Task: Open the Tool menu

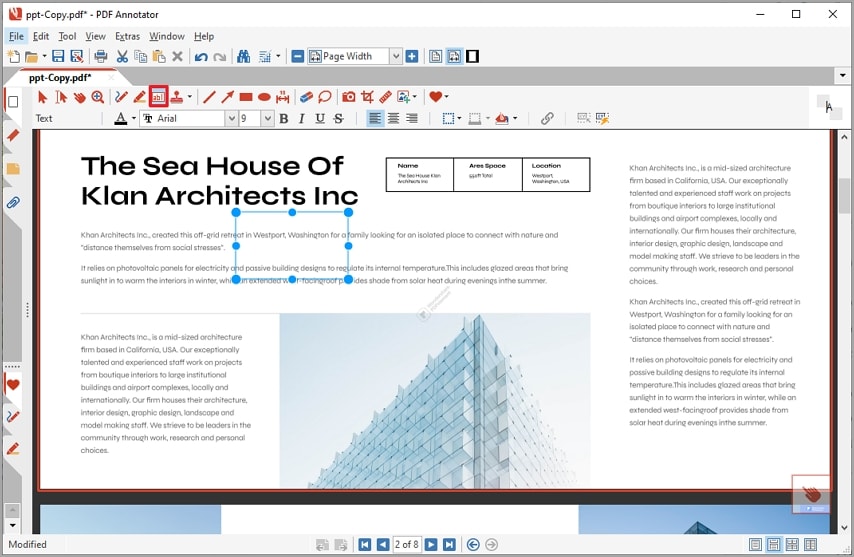Action: pyautogui.click(x=67, y=36)
